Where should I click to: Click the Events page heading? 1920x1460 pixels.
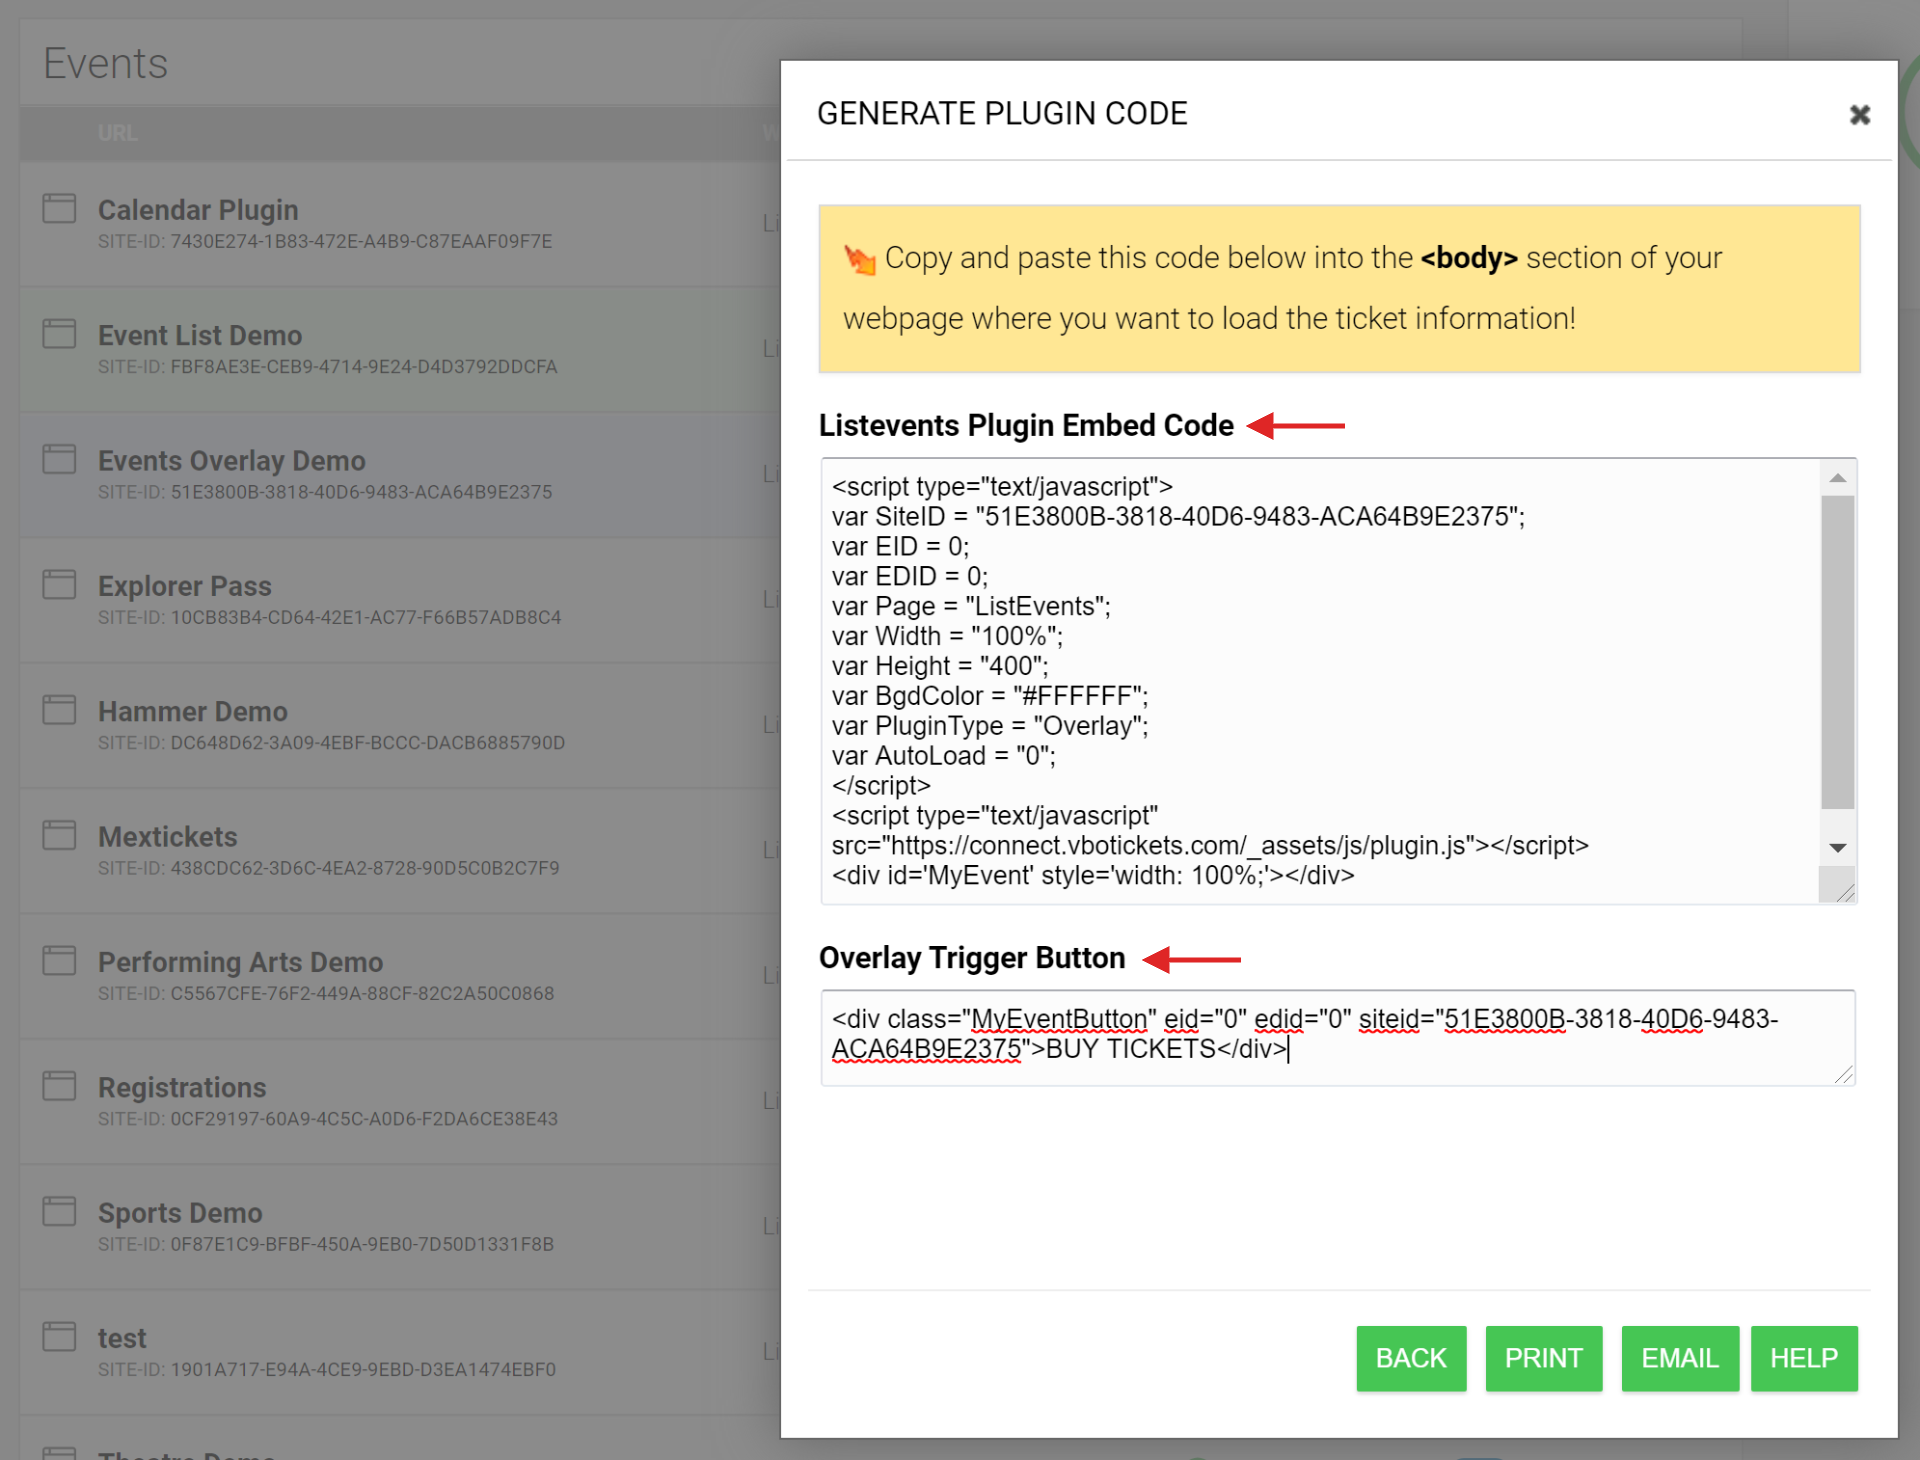coord(106,63)
